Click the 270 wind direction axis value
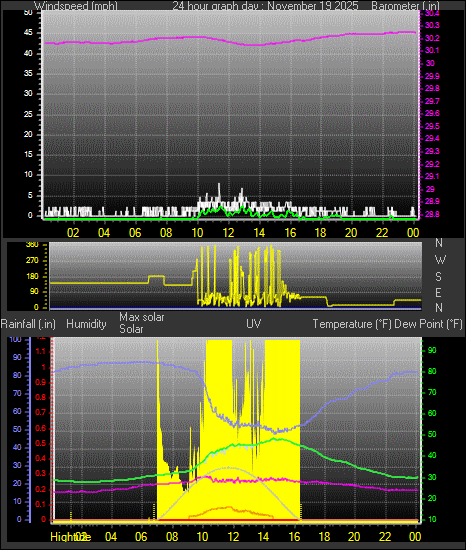Image resolution: width=466 pixels, height=550 pixels. click(32, 261)
